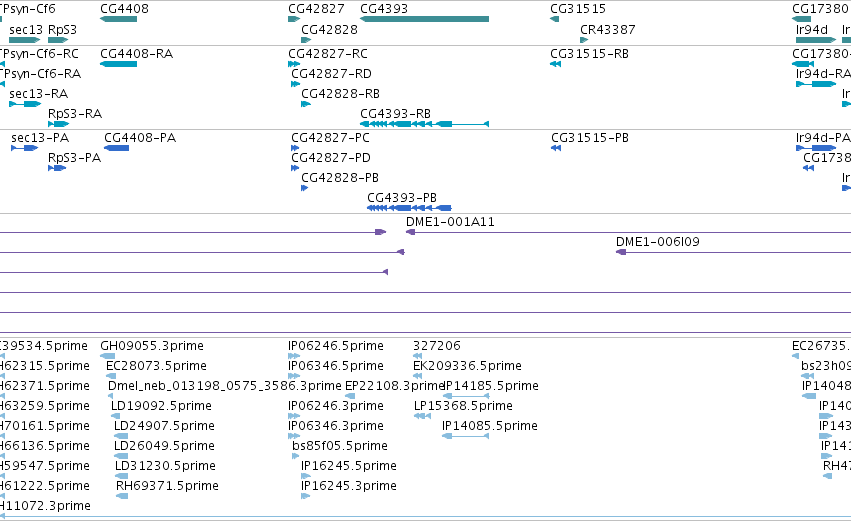Open EST IP06346.5prime
The width and height of the screenshot is (851, 521).
(336, 366)
